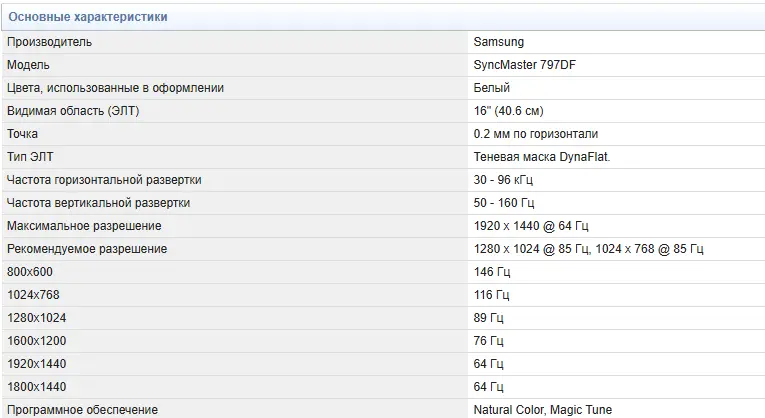Click the '50 - 160 Гц' value
Screen dimensions: 765x418
(x=504, y=203)
